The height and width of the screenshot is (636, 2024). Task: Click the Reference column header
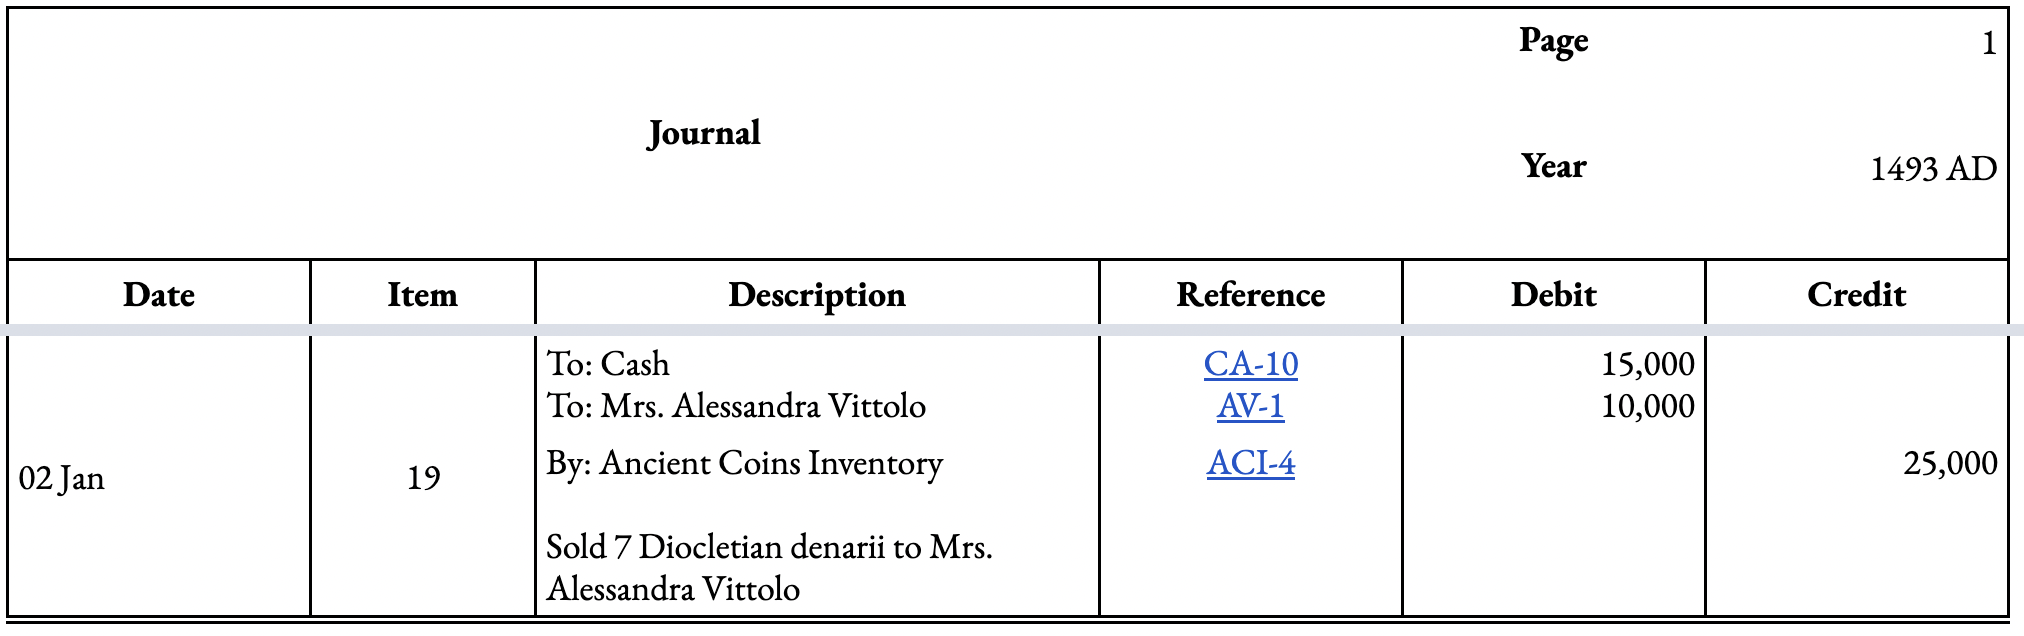click(x=1250, y=294)
